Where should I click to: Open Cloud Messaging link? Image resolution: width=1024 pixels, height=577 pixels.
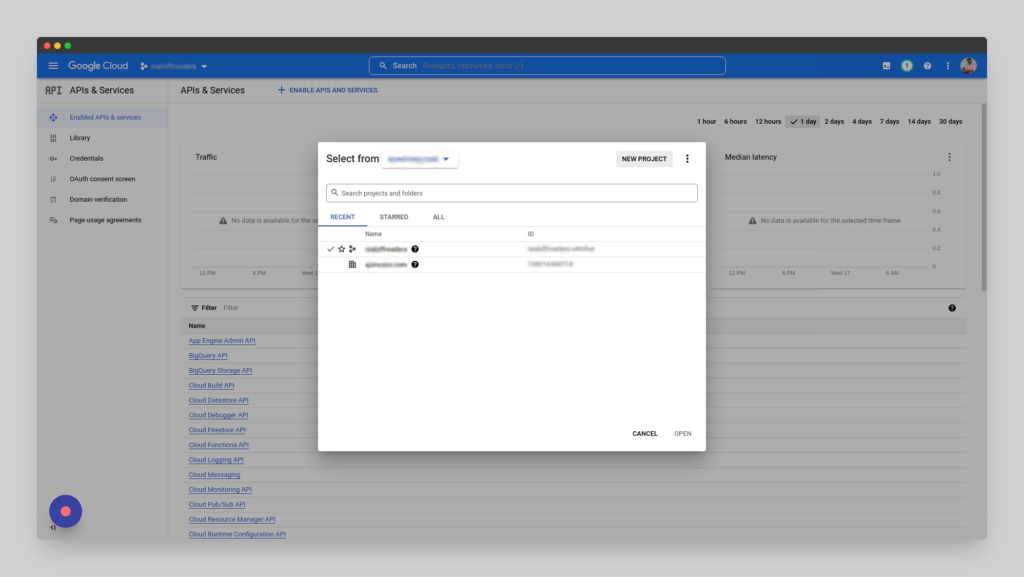(x=214, y=475)
